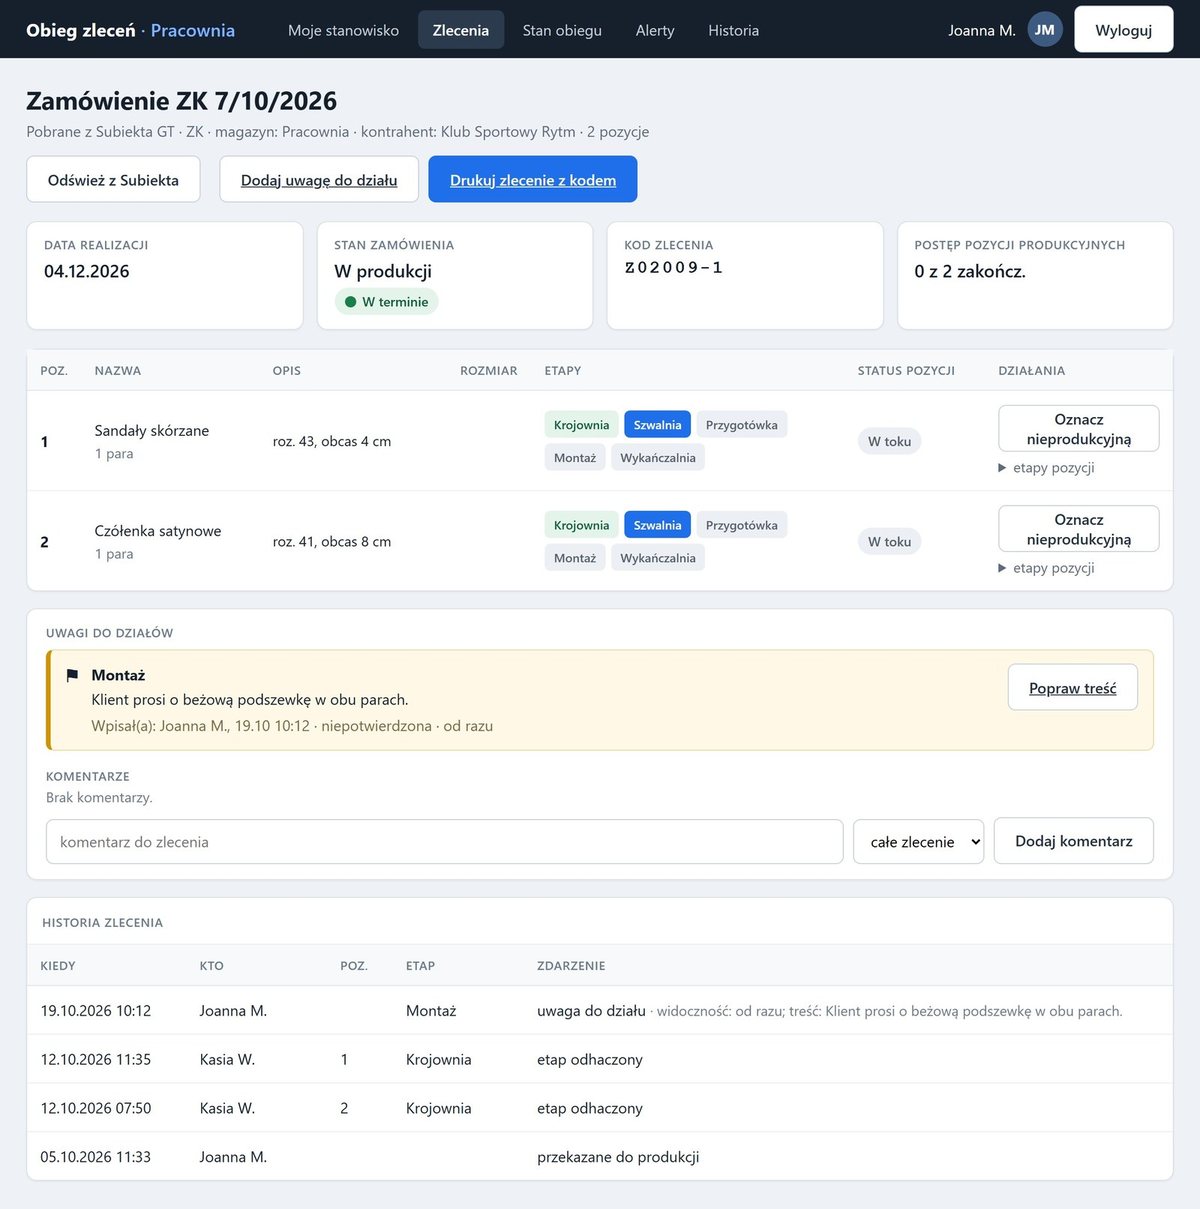Click Drukuj zlecenie z kodem
Screen dimensions: 1200x1209
533,180
